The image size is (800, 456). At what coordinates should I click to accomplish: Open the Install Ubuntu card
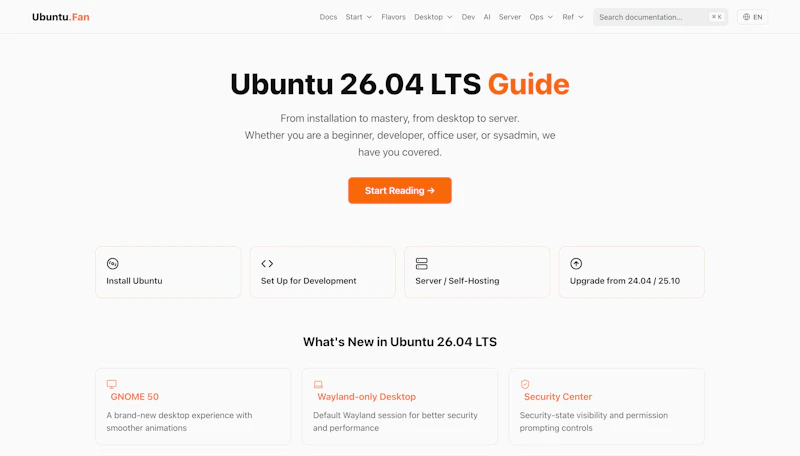coord(168,272)
